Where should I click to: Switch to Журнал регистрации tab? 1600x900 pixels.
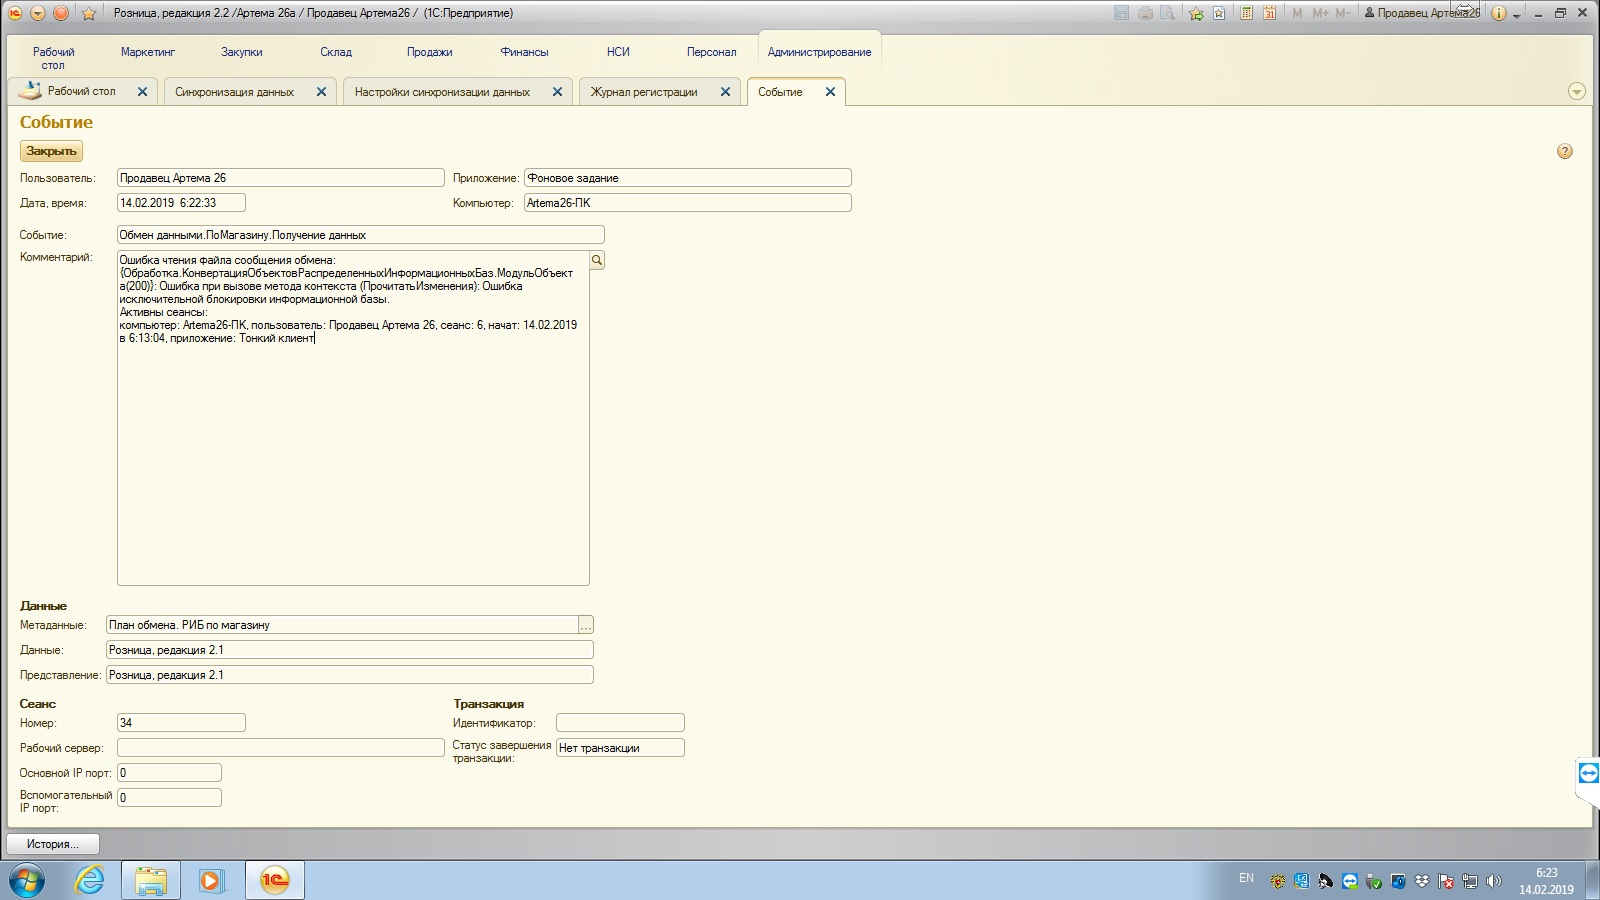[644, 92]
